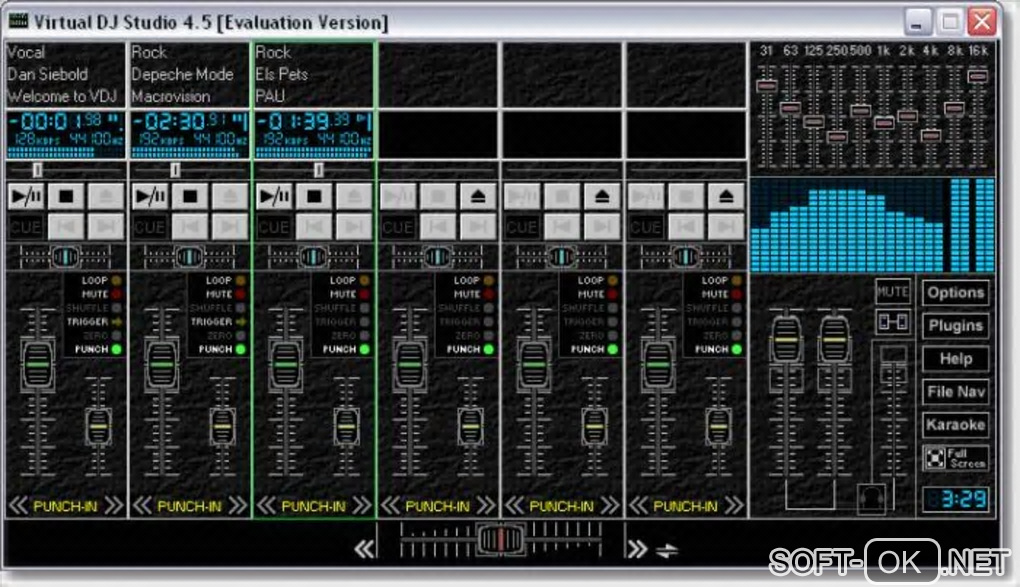Click left chevrons of Dan Siebold PUNCH-IN
The height and width of the screenshot is (587, 1020).
tap(18, 506)
